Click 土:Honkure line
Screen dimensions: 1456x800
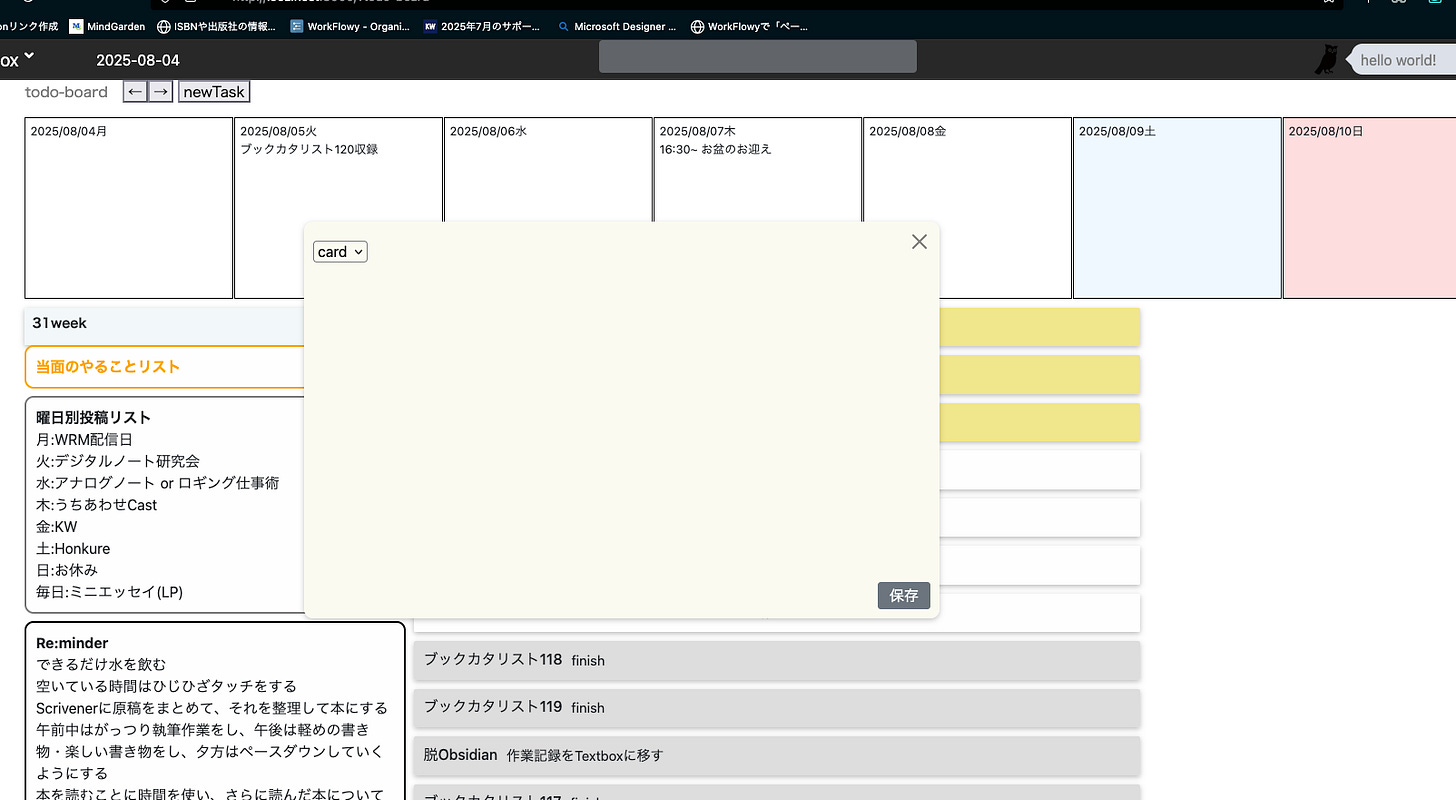click(x=73, y=549)
